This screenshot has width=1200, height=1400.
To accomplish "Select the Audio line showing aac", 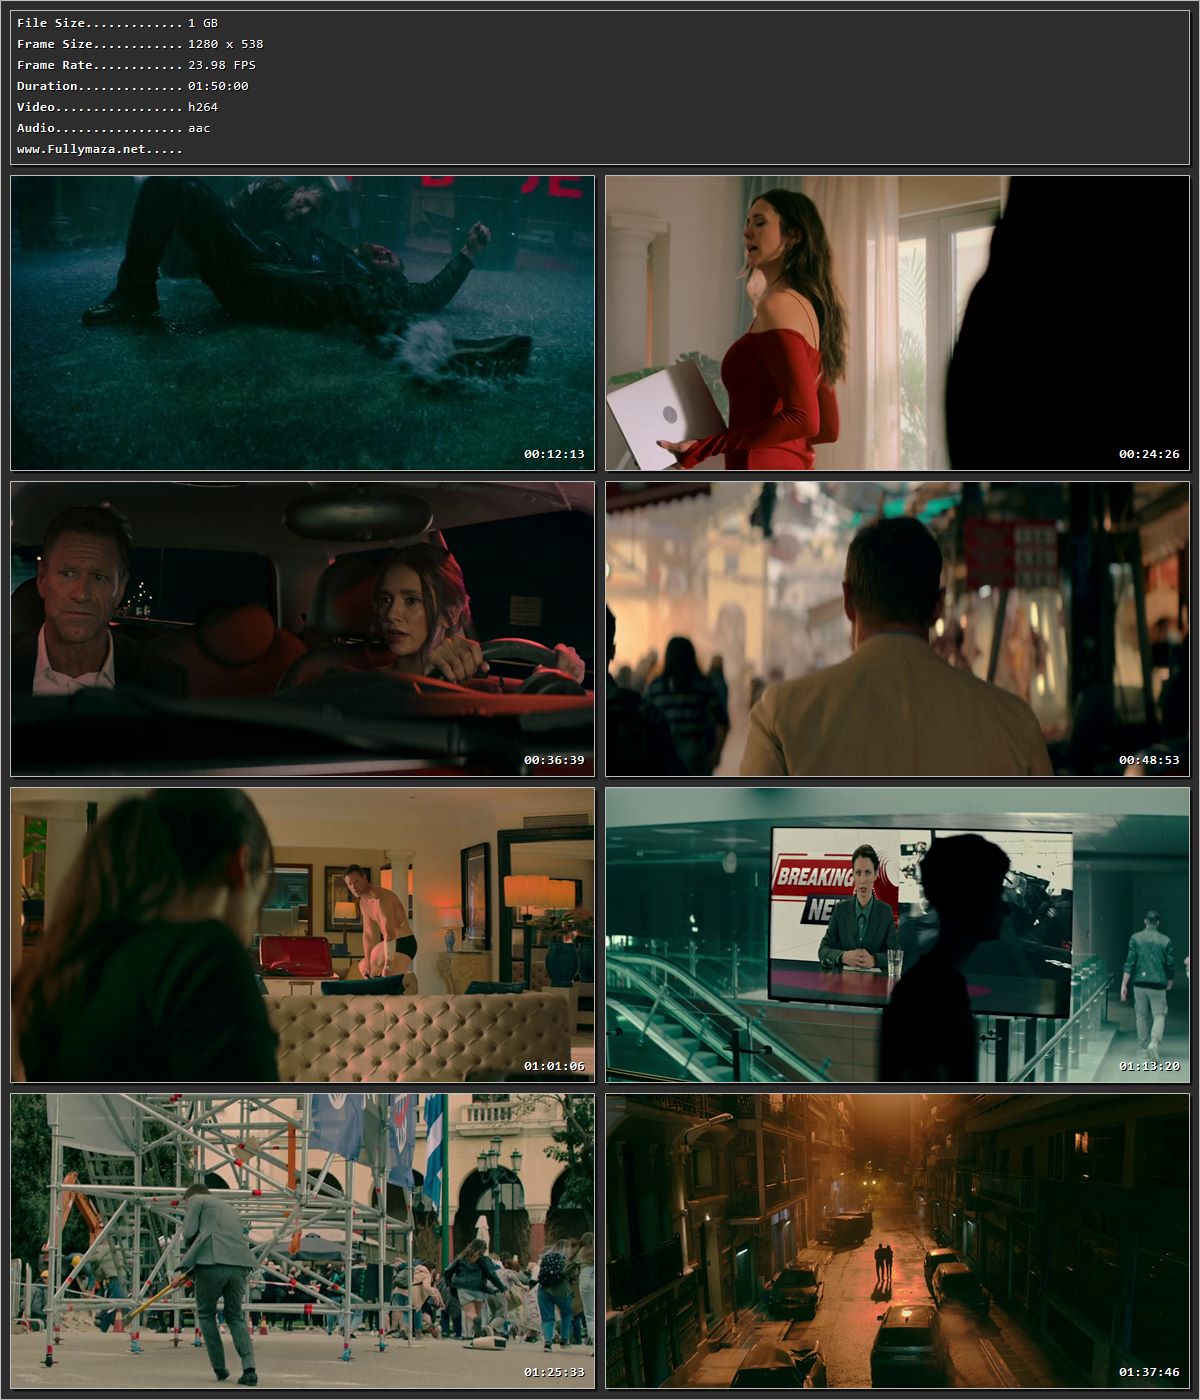I will point(113,128).
